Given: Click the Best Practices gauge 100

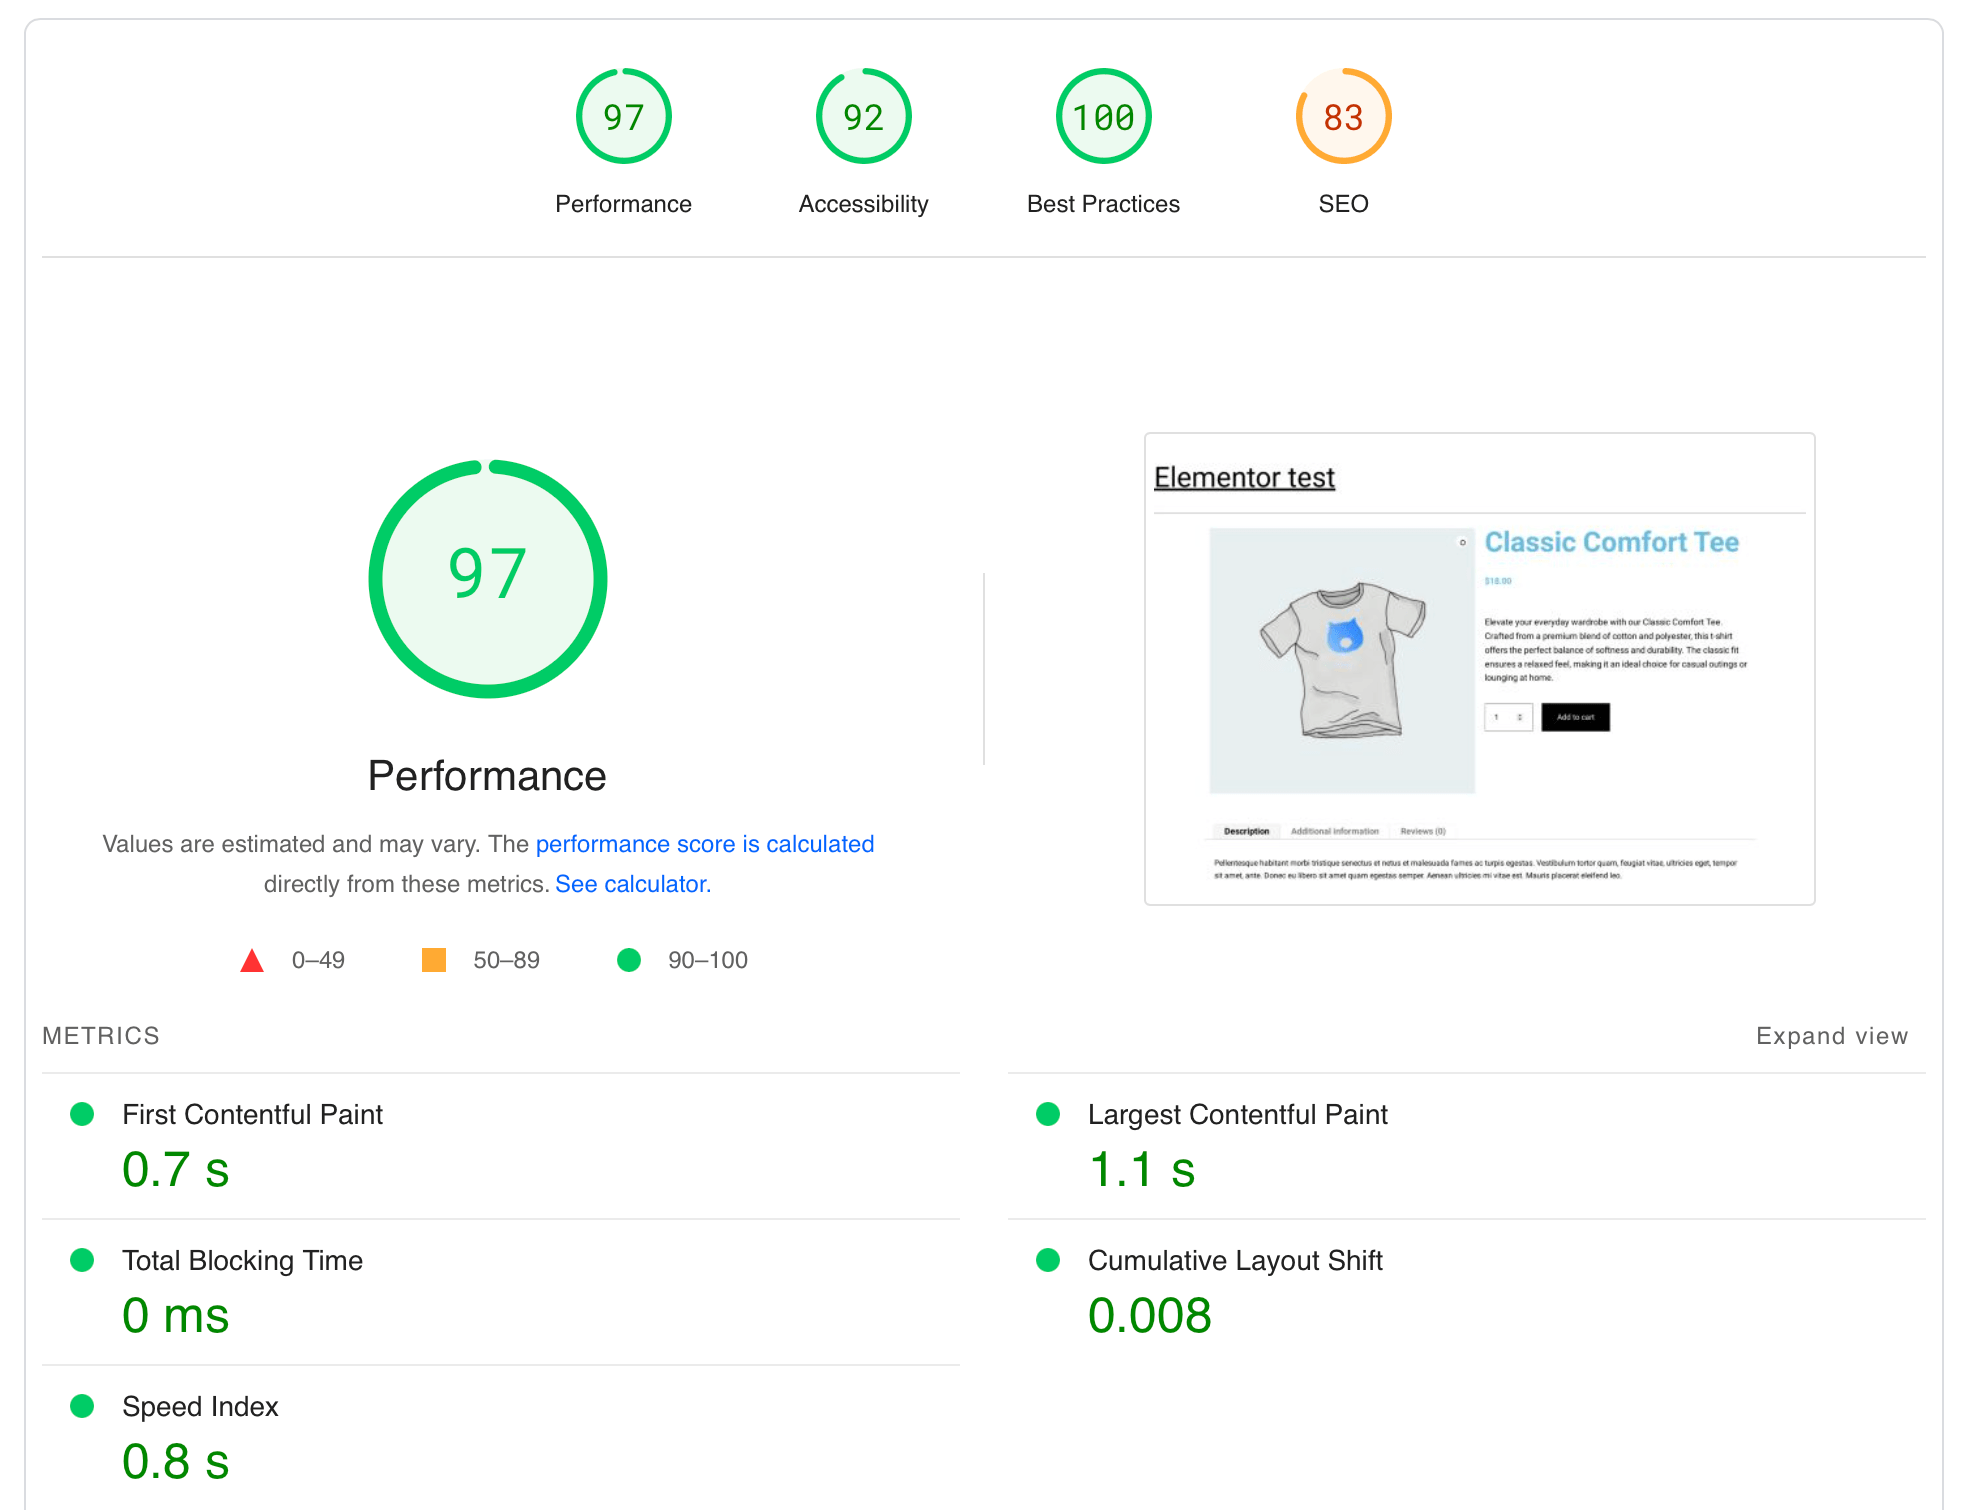Looking at the screenshot, I should [x=1103, y=117].
